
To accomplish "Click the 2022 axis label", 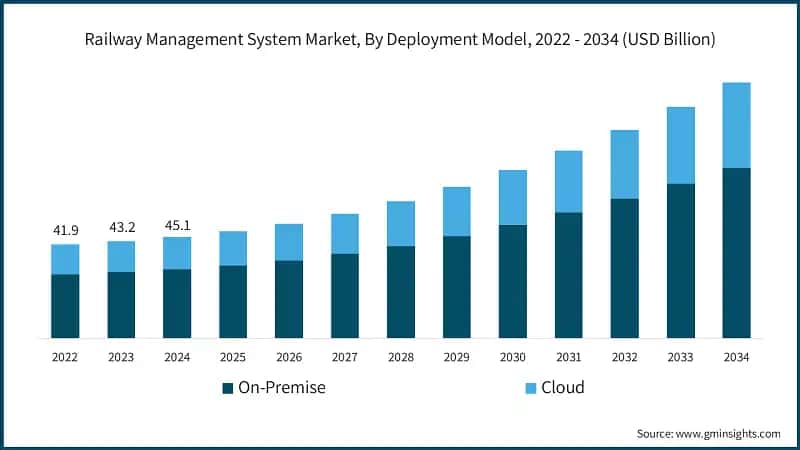I will click(x=65, y=357).
